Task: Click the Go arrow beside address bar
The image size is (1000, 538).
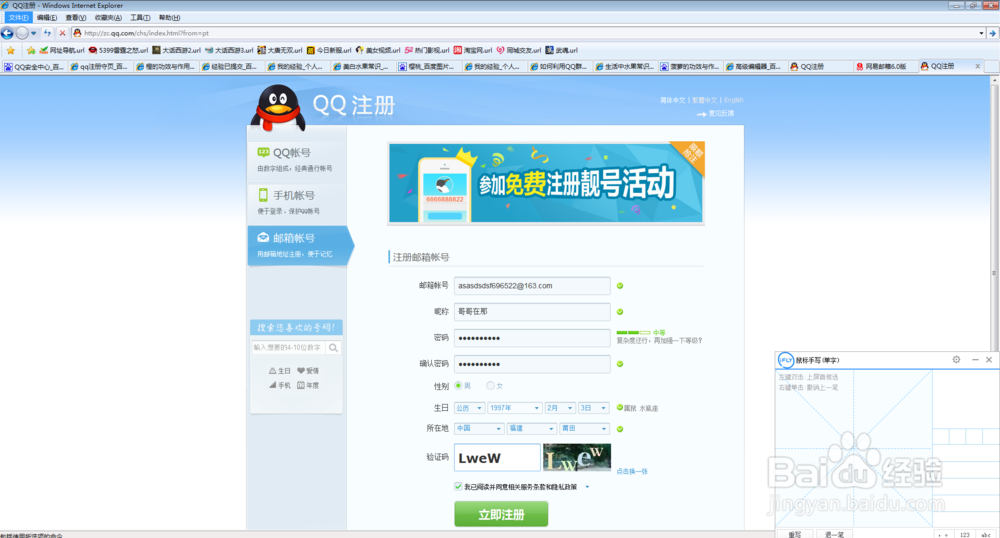Action: (993, 33)
